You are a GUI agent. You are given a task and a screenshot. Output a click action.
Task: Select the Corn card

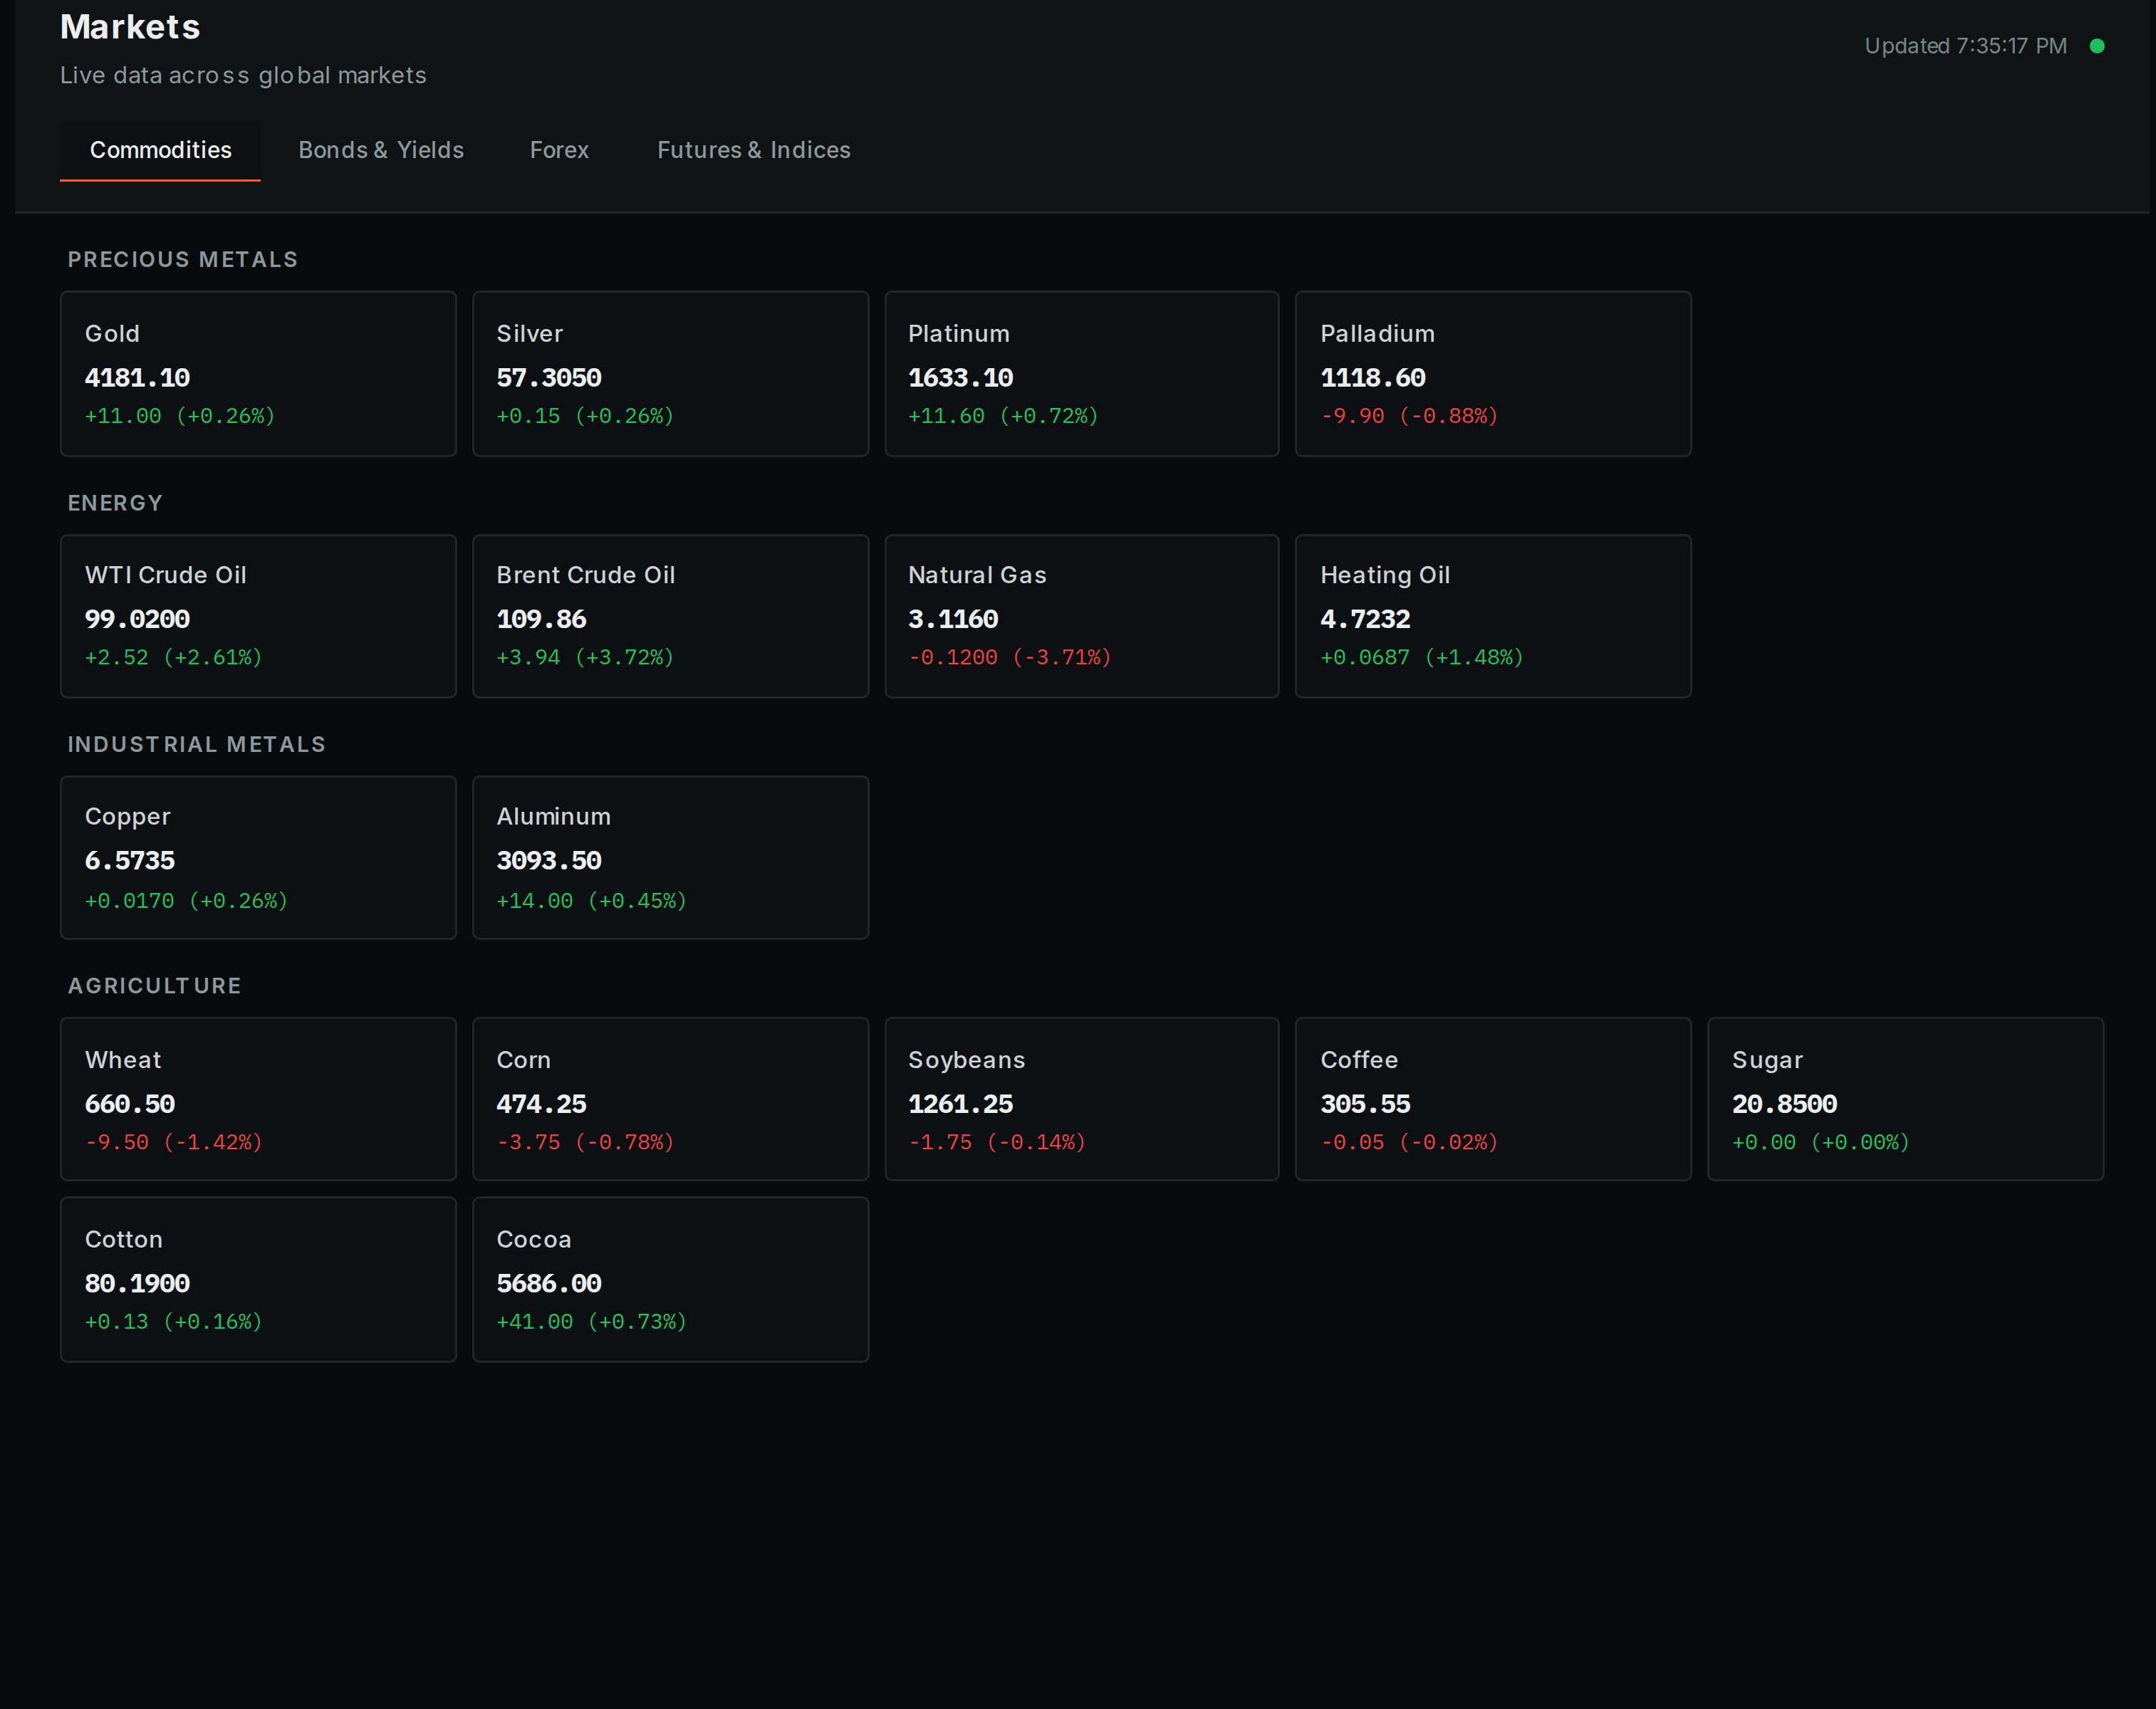point(670,1099)
